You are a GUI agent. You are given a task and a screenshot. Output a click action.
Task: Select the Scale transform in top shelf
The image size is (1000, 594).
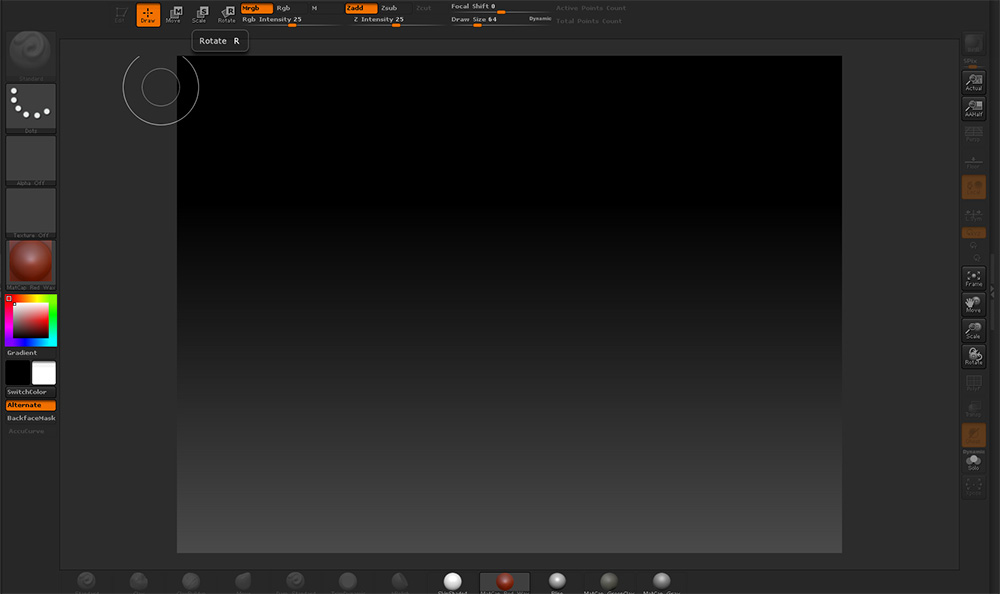coord(200,15)
